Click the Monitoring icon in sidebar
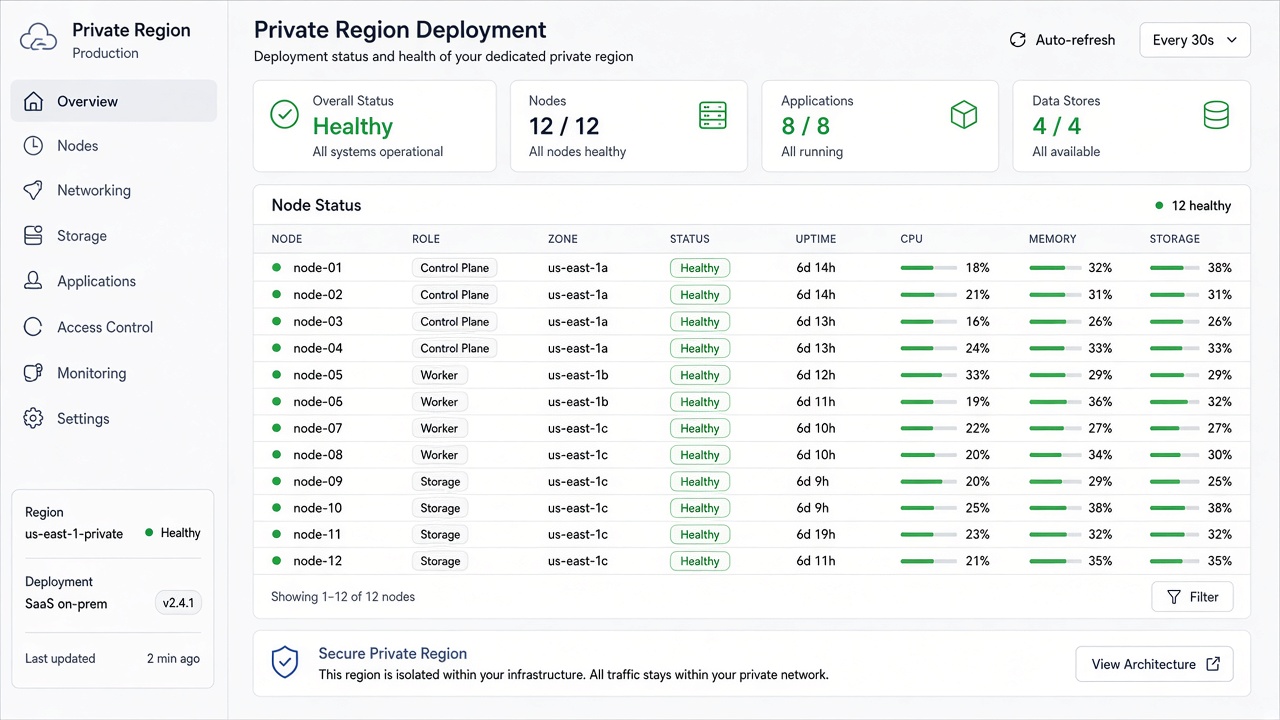 point(33,373)
